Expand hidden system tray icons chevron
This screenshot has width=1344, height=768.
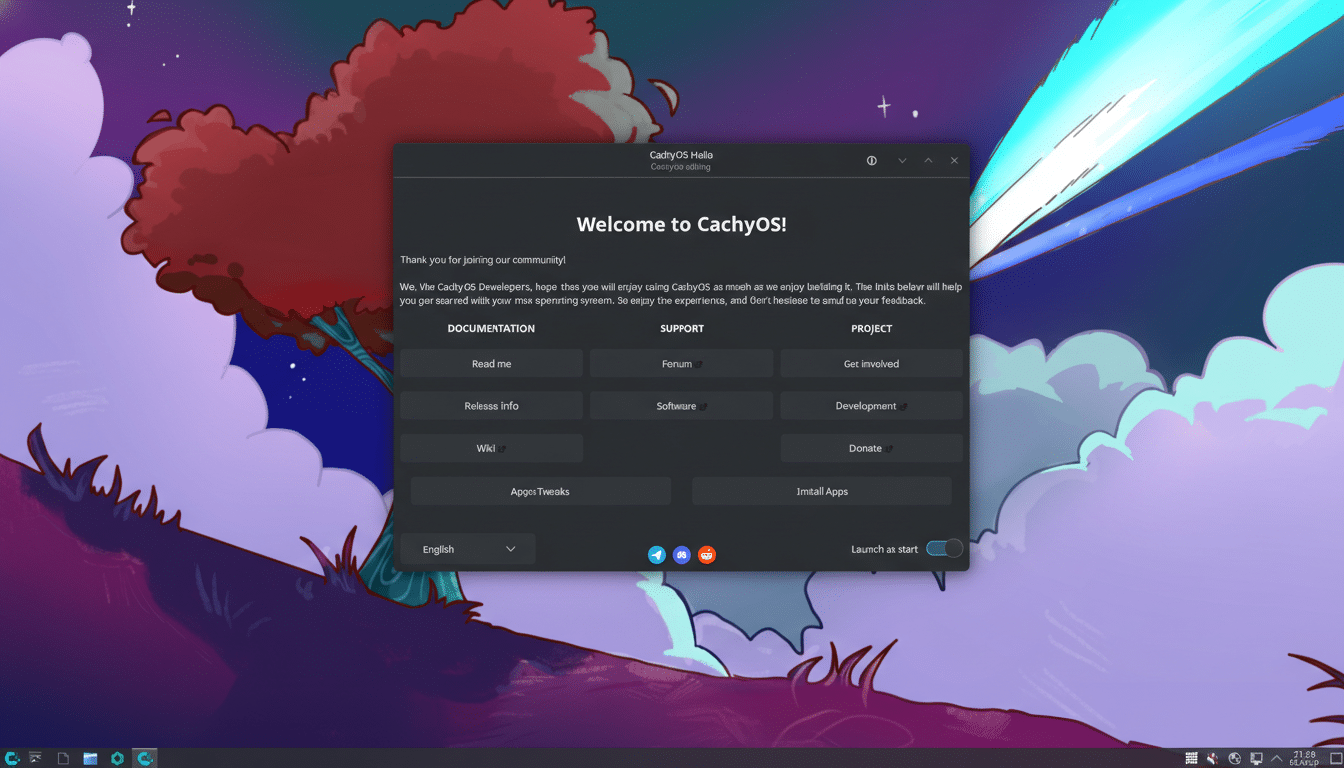1277,758
